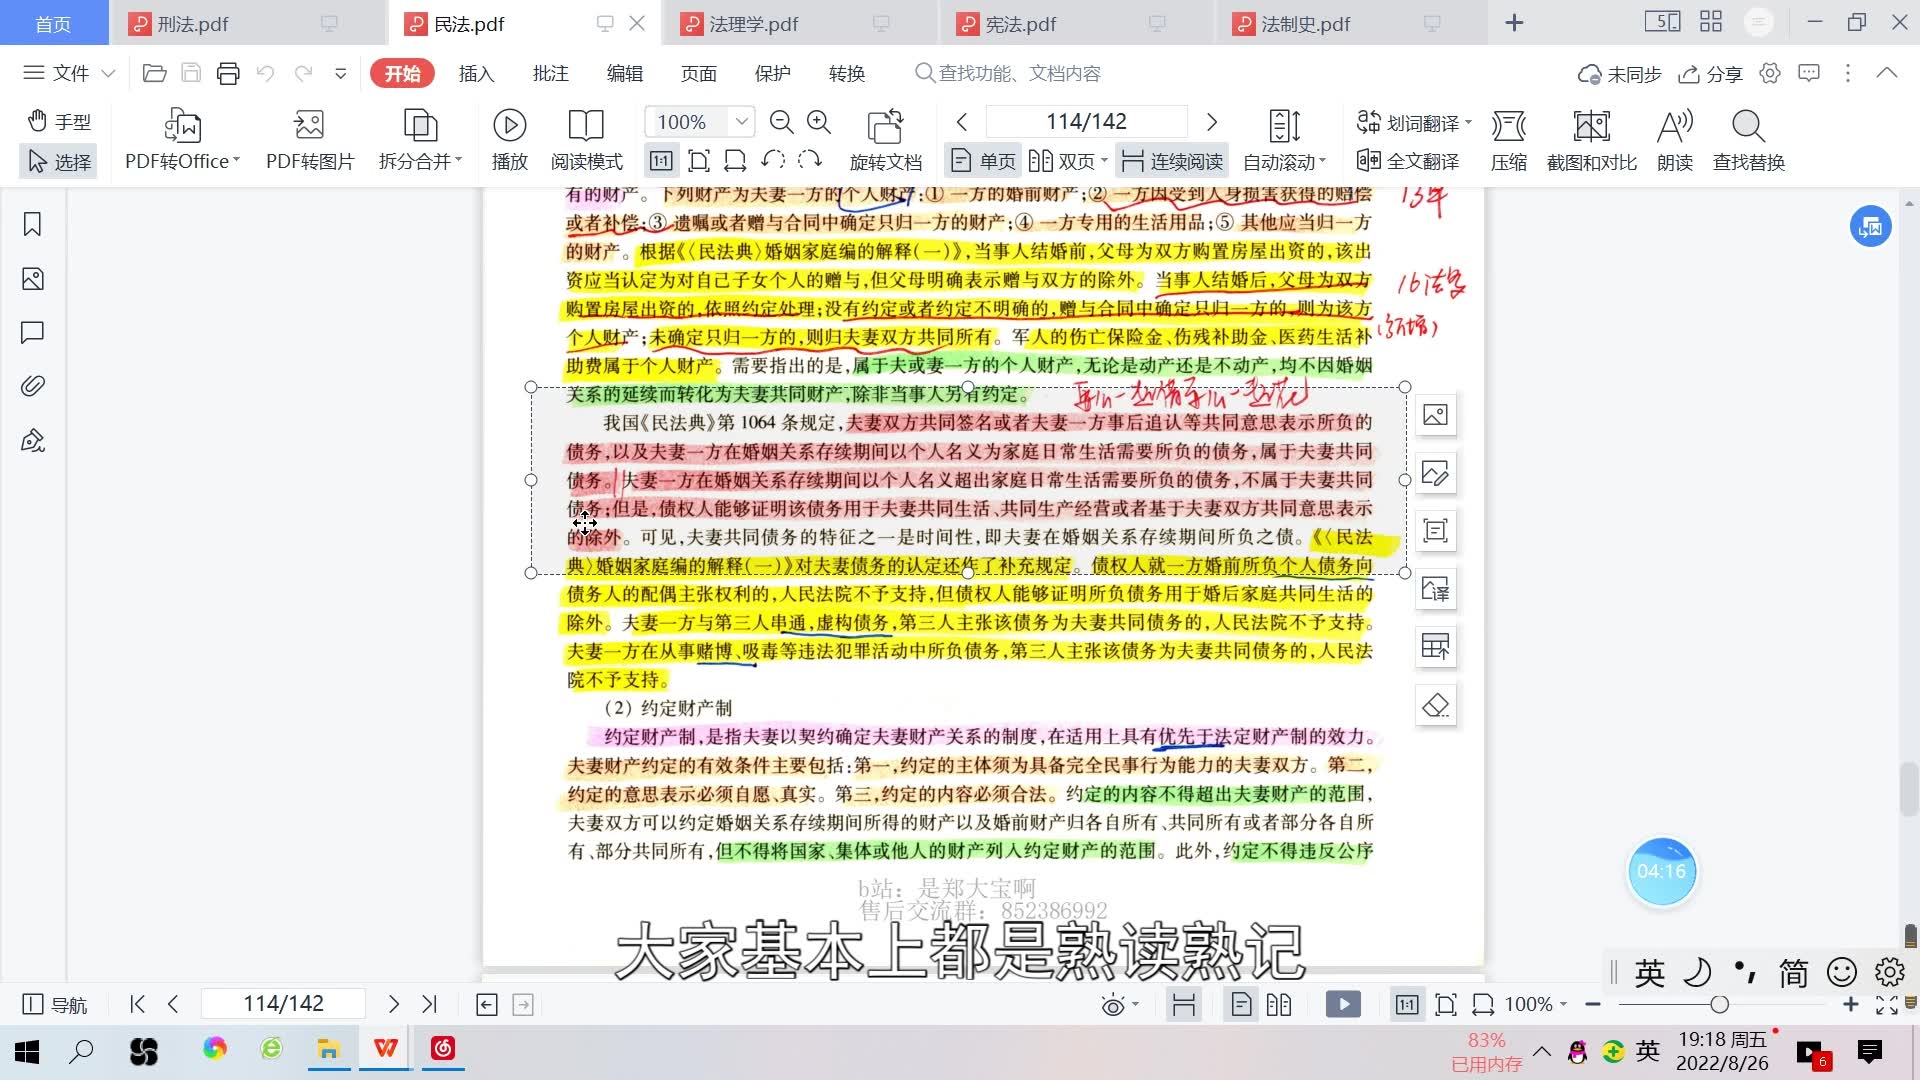The width and height of the screenshot is (1920, 1080).
Task: Click the zoom out magnifier
Action: tap(781, 122)
